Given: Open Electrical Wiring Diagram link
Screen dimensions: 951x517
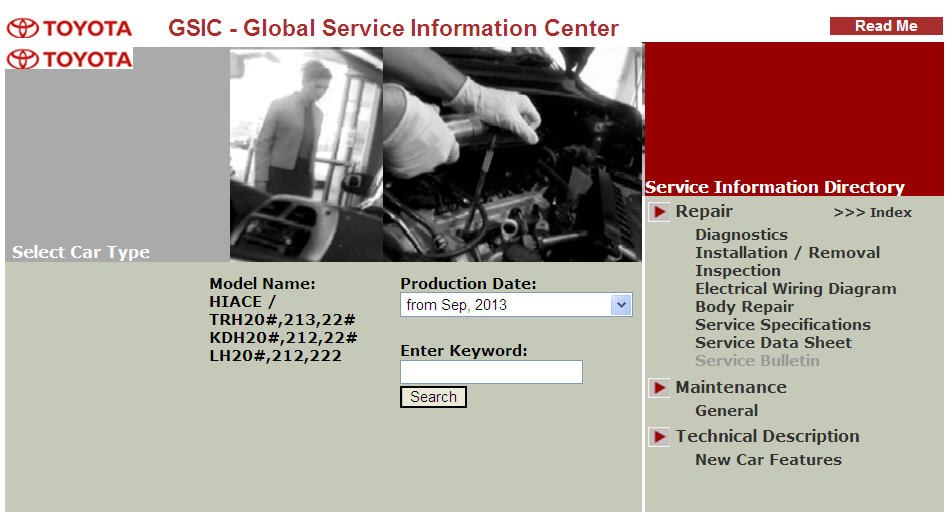Looking at the screenshot, I should pos(795,289).
